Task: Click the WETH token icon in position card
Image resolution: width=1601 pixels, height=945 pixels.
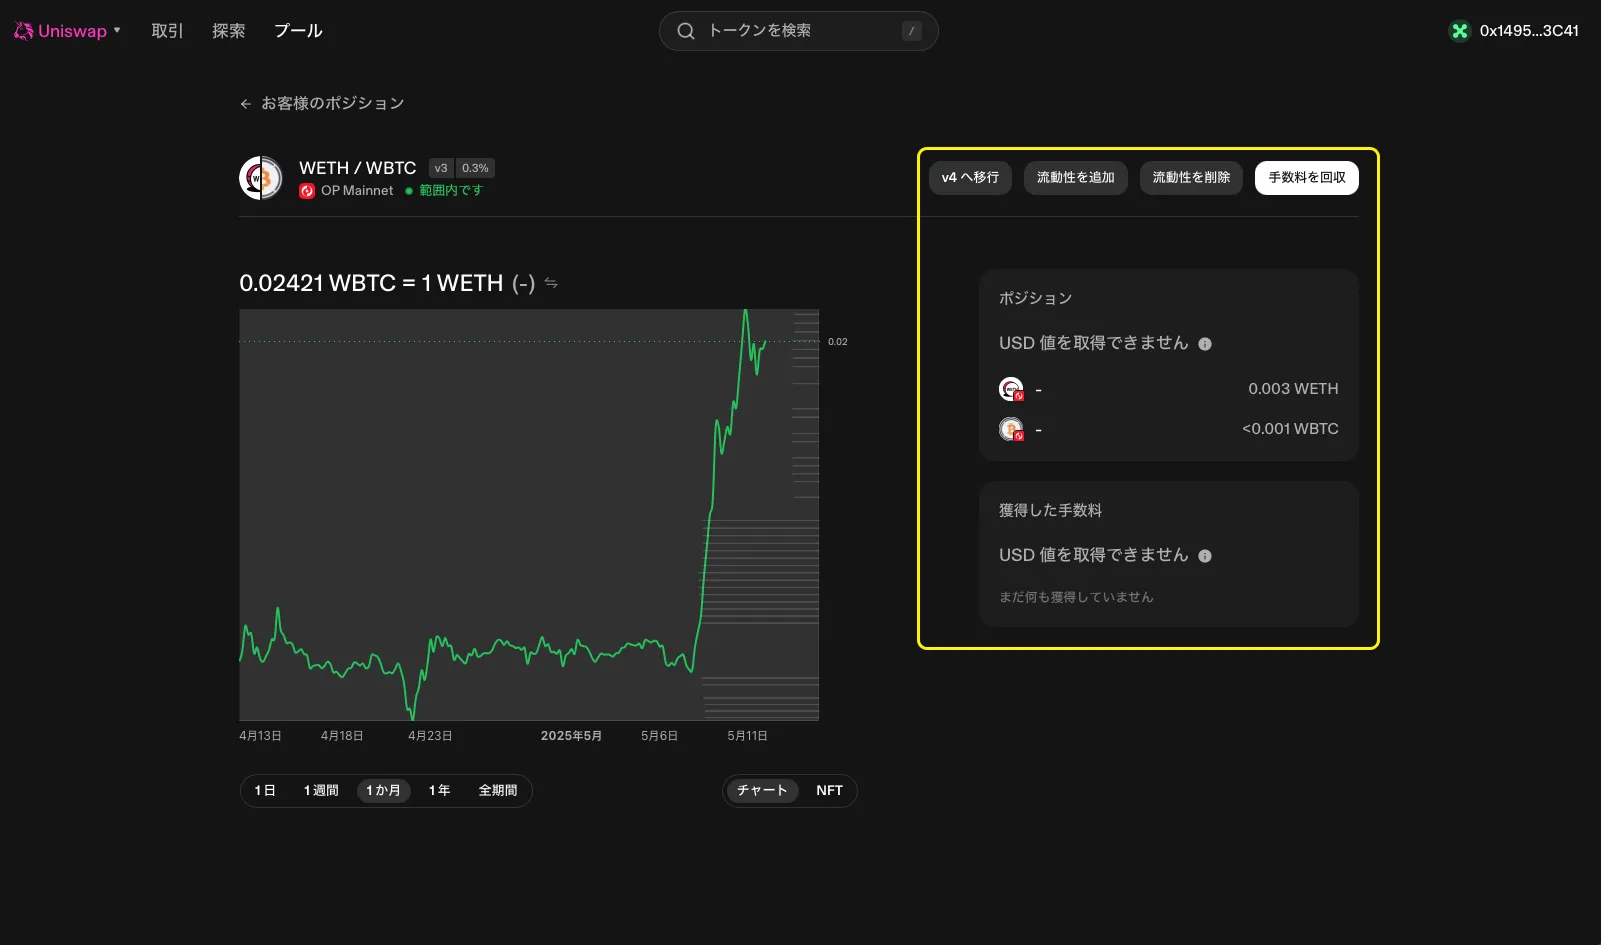Action: click(1011, 389)
